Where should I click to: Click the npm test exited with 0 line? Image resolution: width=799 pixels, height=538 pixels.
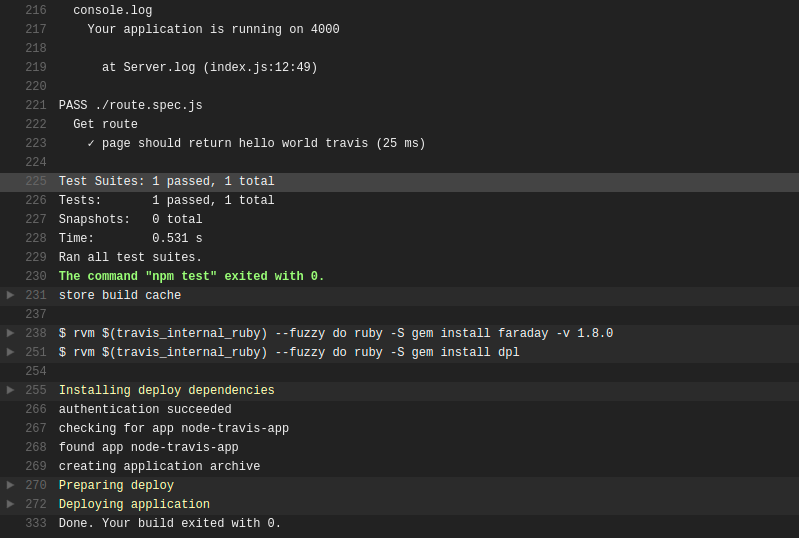[x=192, y=276]
